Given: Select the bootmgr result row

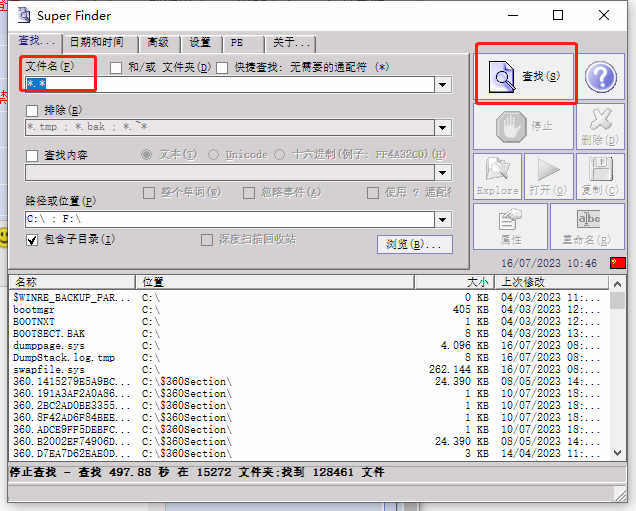Looking at the screenshot, I should (309, 310).
